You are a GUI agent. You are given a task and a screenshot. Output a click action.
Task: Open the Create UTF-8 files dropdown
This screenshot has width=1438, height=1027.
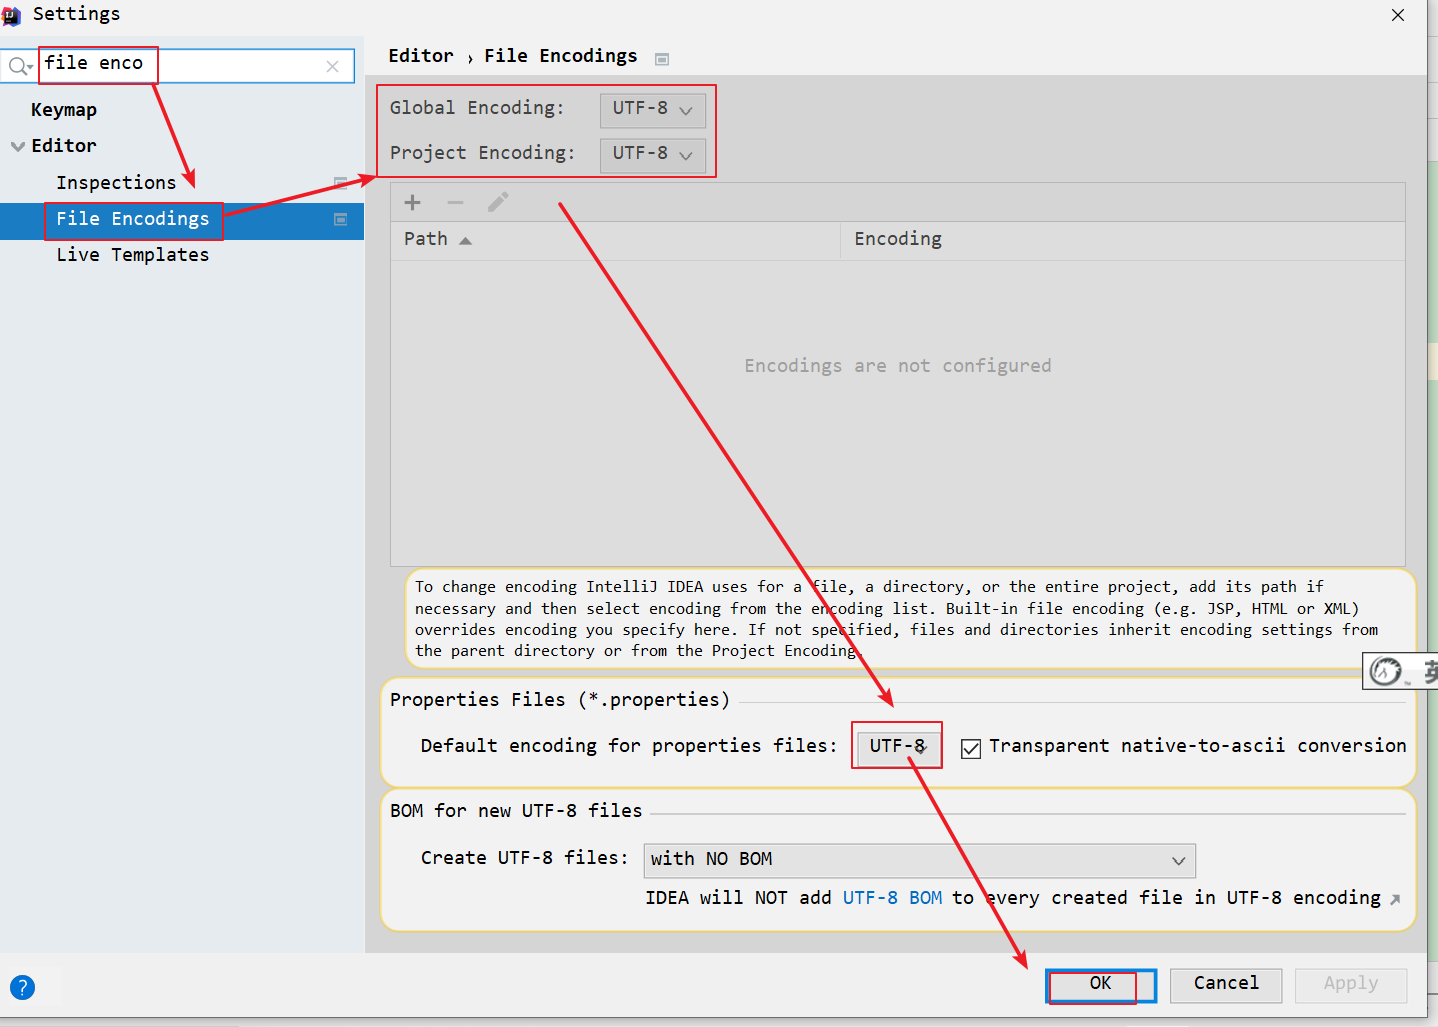click(x=919, y=860)
